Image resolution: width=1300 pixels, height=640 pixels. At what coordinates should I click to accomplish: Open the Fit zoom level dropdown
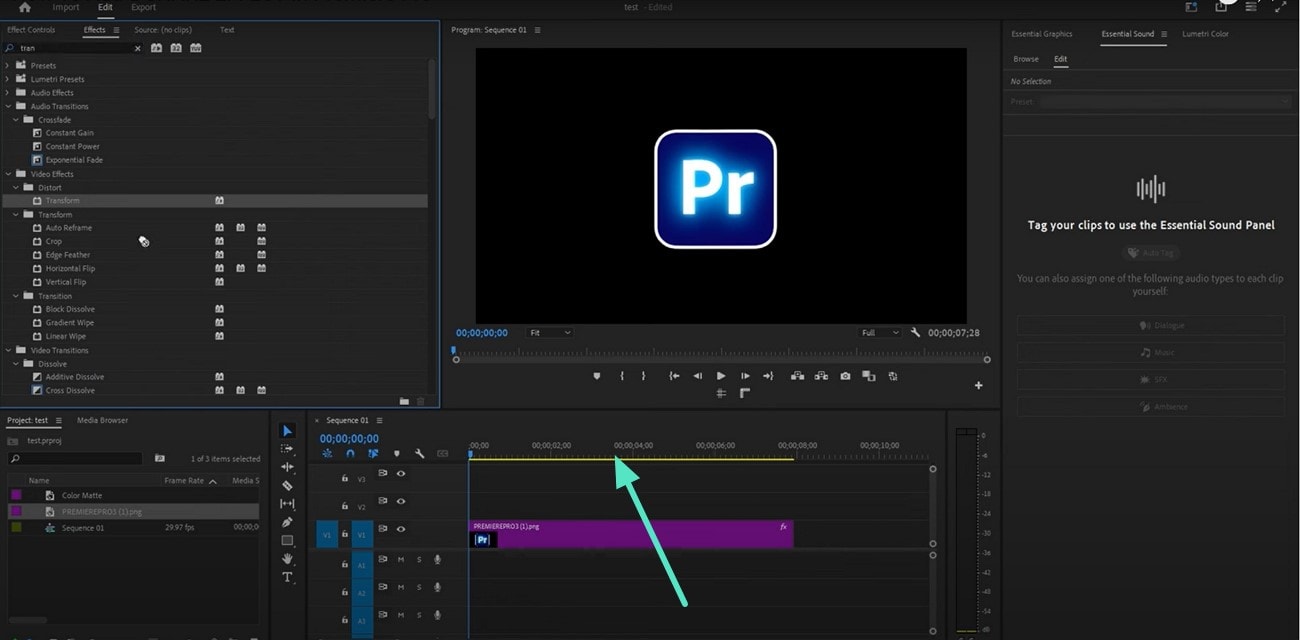point(549,332)
